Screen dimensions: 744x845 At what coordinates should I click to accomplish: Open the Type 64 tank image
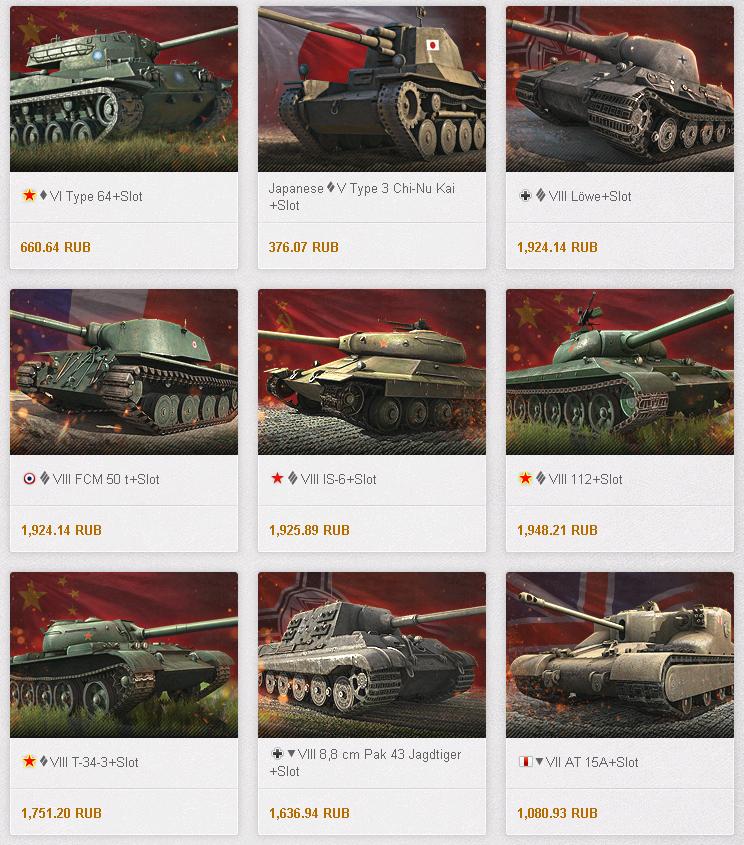coord(124,89)
